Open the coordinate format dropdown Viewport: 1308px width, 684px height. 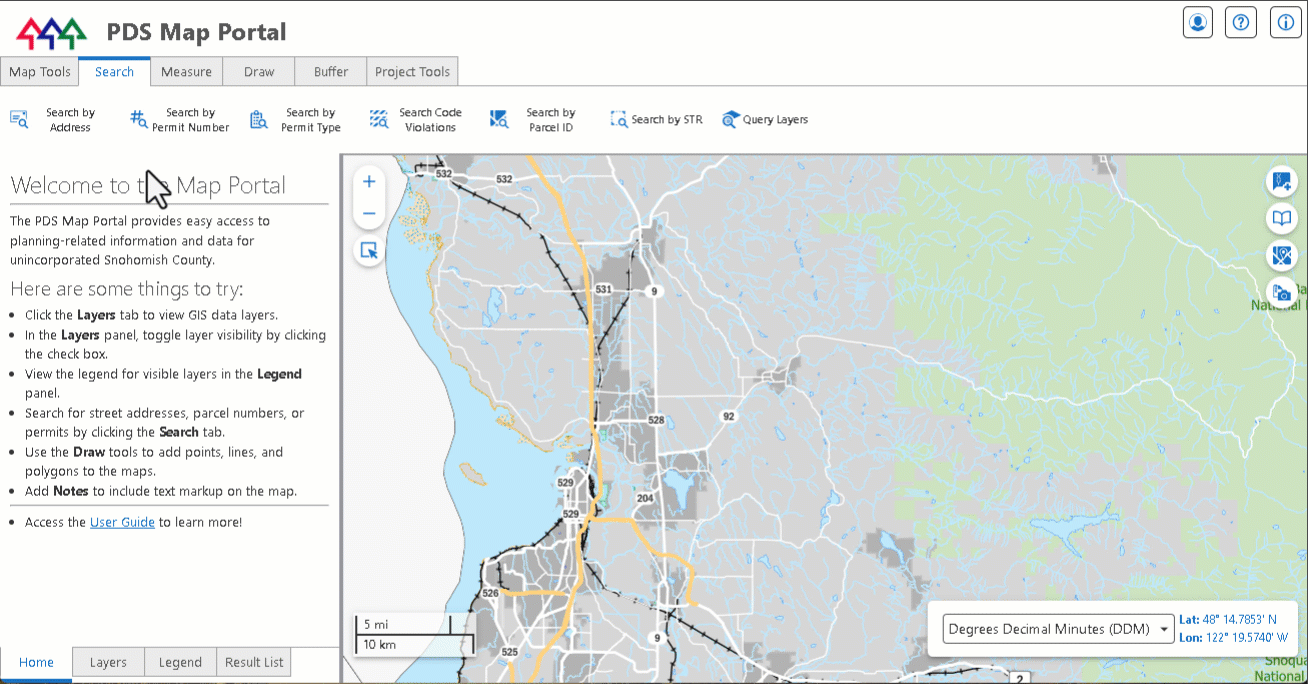(1059, 629)
